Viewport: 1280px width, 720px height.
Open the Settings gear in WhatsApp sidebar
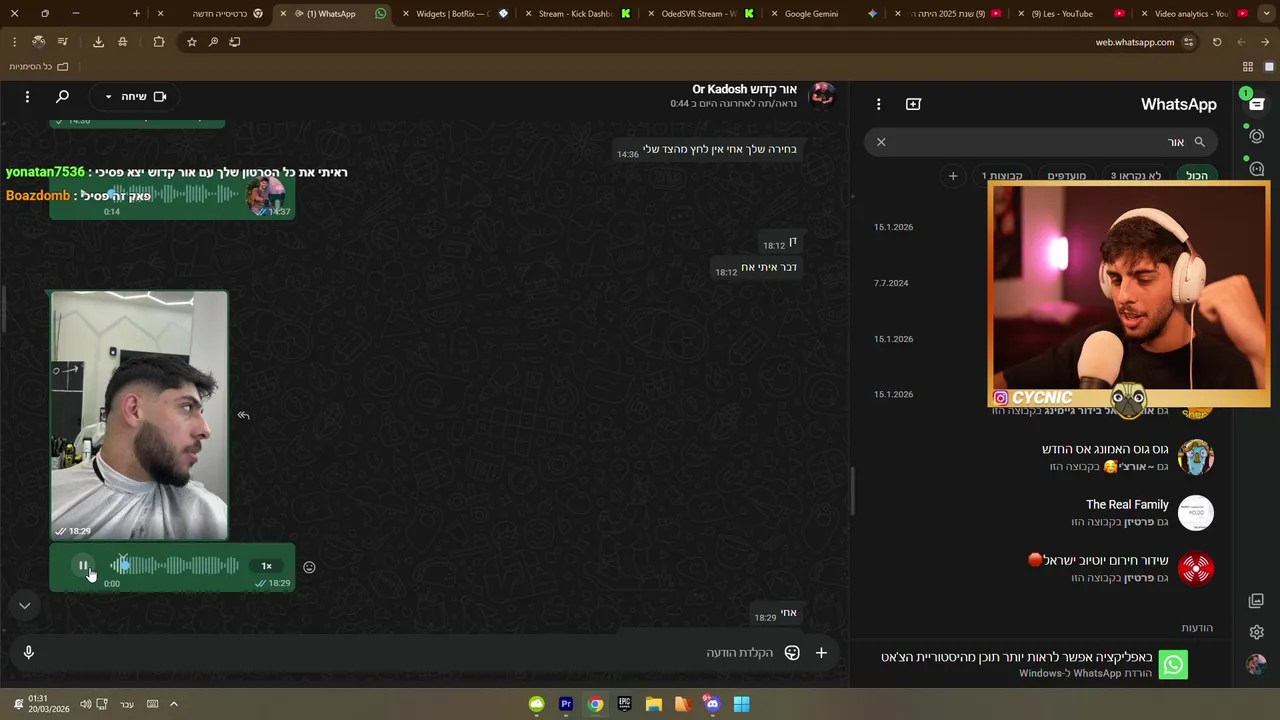(1257, 632)
